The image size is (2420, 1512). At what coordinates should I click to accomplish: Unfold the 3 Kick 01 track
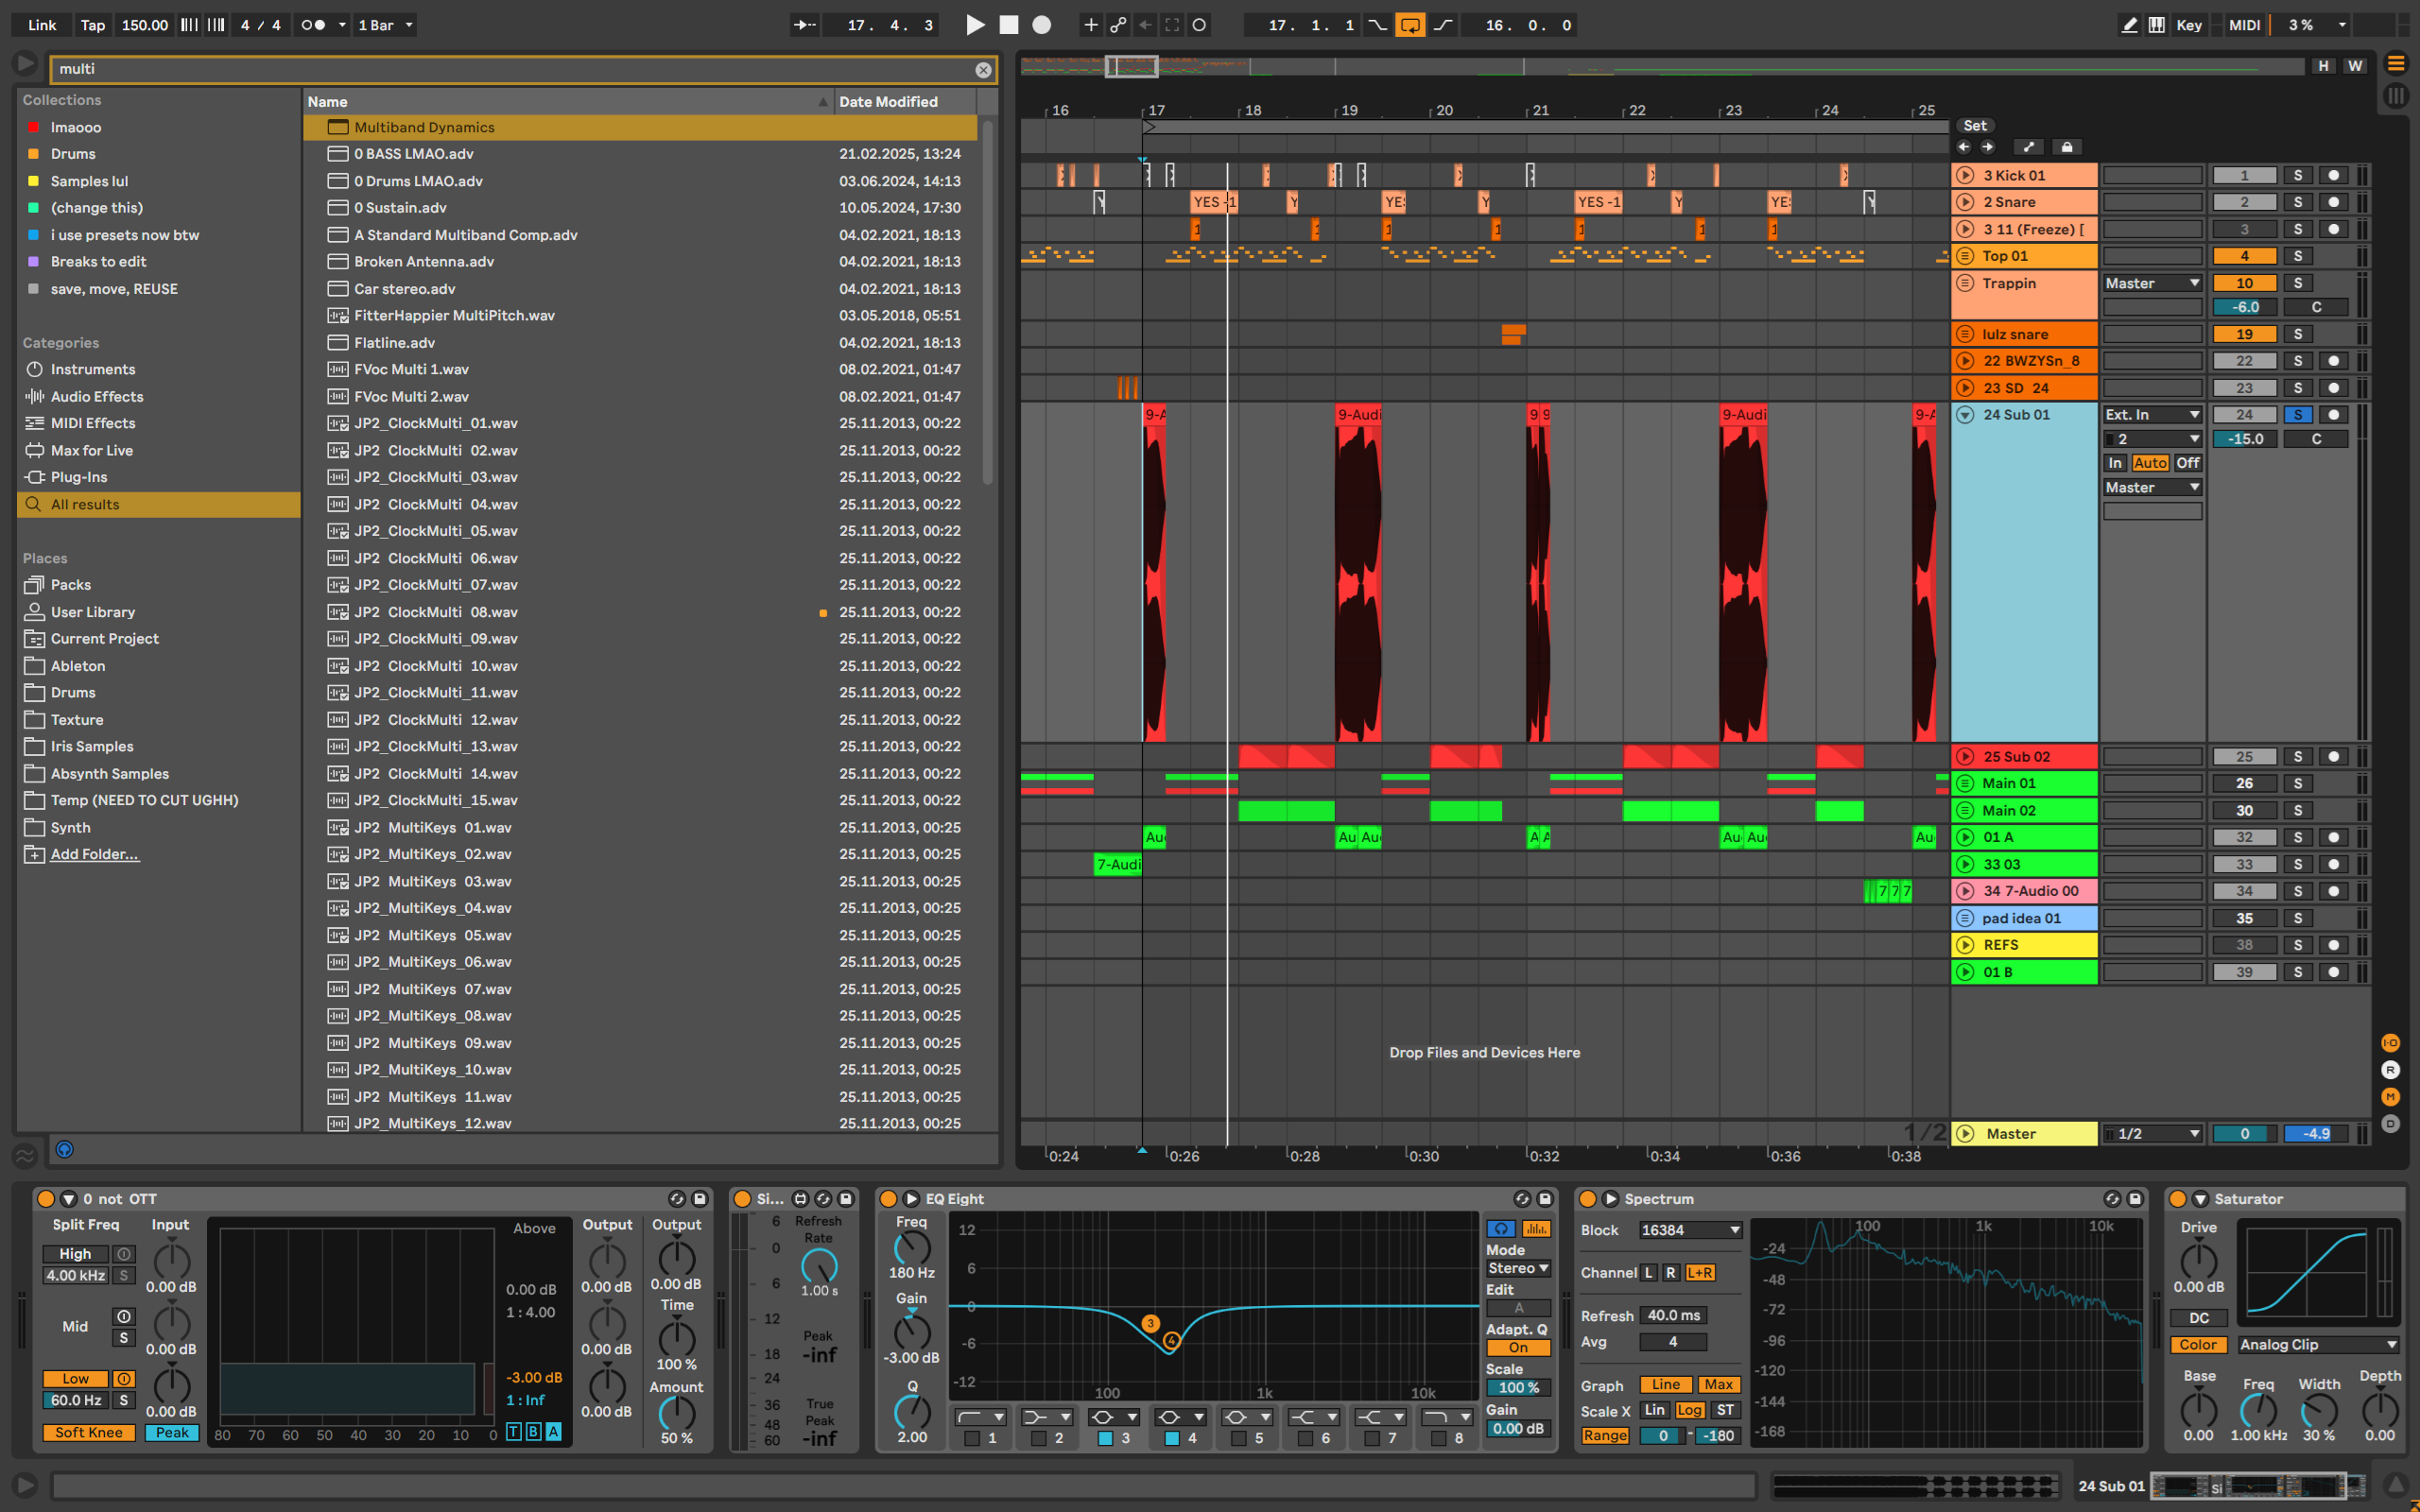[1965, 175]
